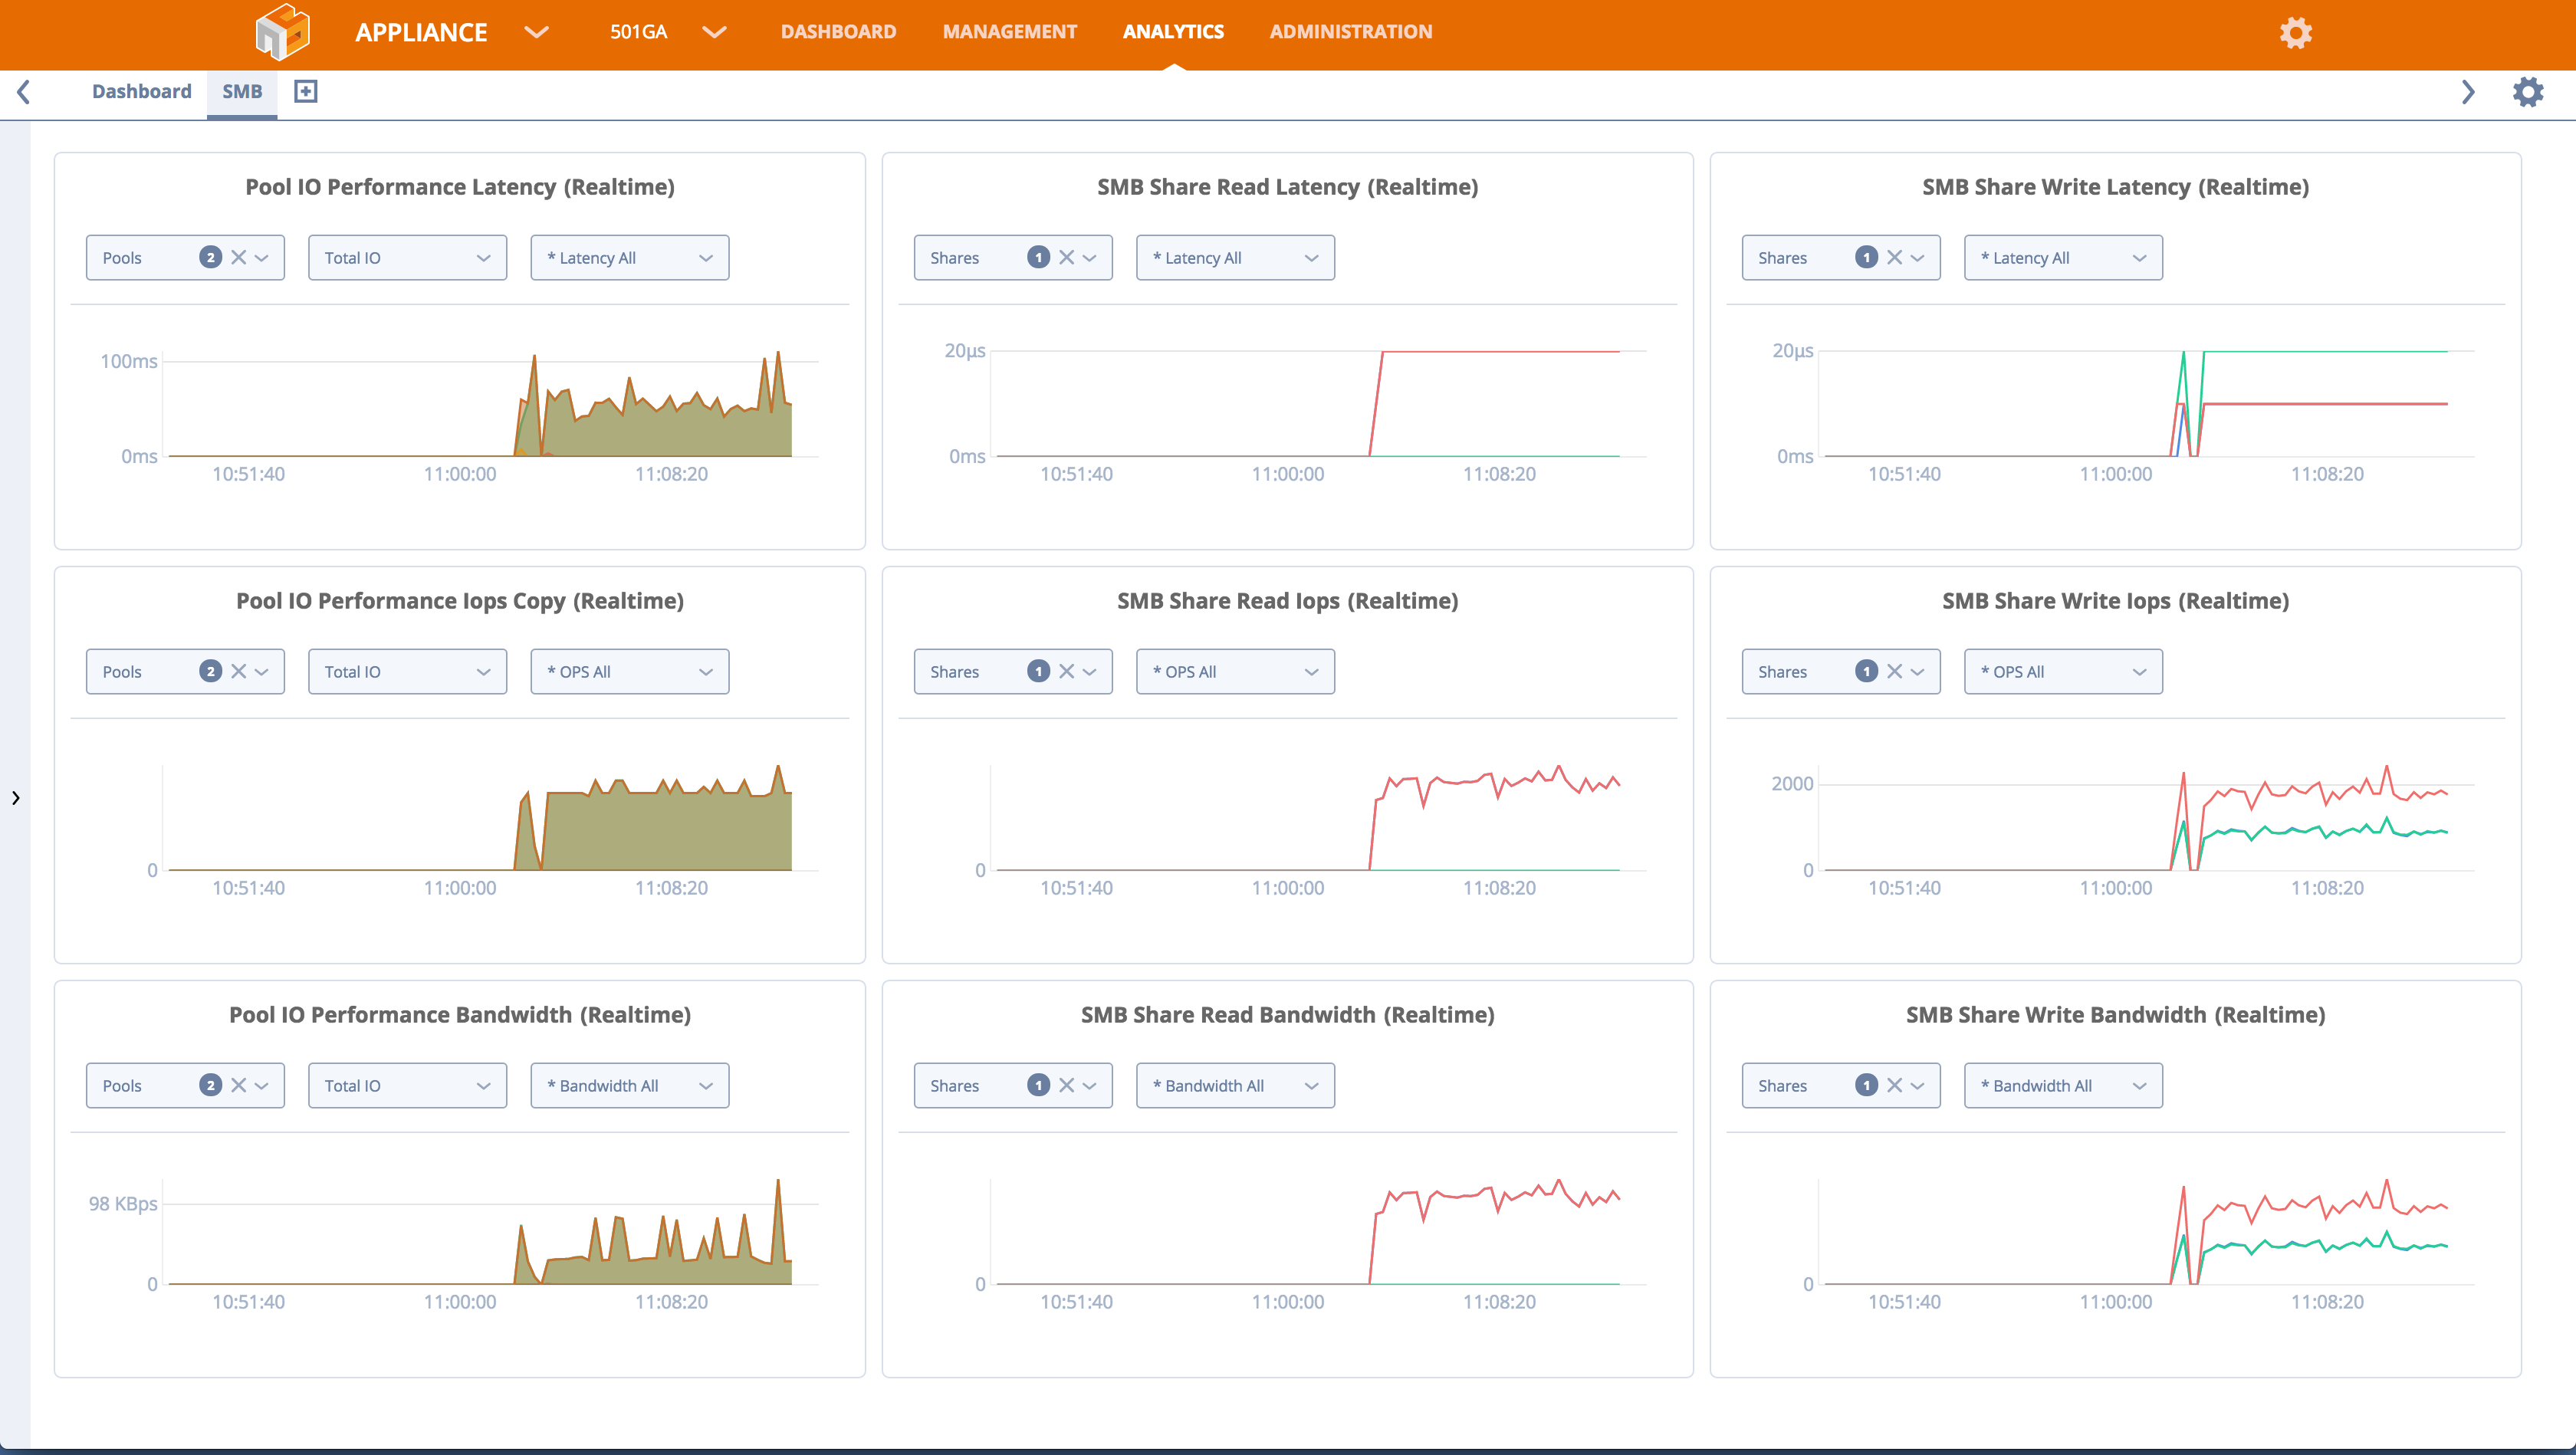Click right arrow to scroll tabs forward
The width and height of the screenshot is (2576, 1455).
[2467, 92]
